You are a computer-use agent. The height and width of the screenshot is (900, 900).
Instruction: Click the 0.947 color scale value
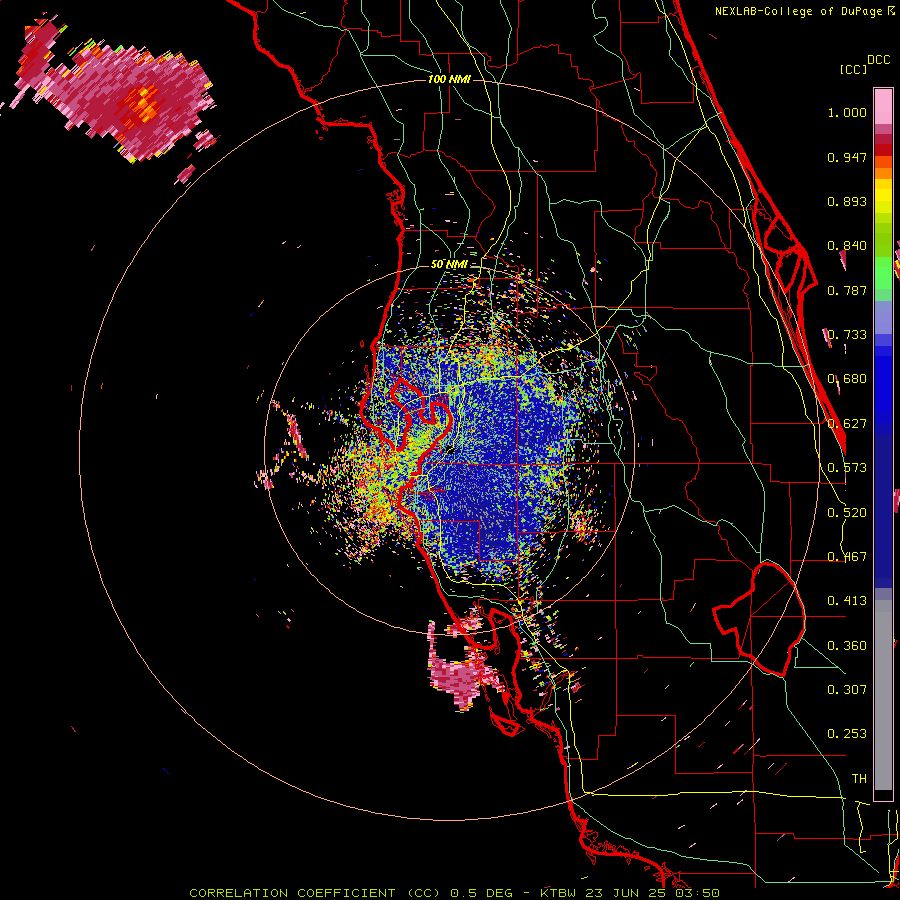847,157
